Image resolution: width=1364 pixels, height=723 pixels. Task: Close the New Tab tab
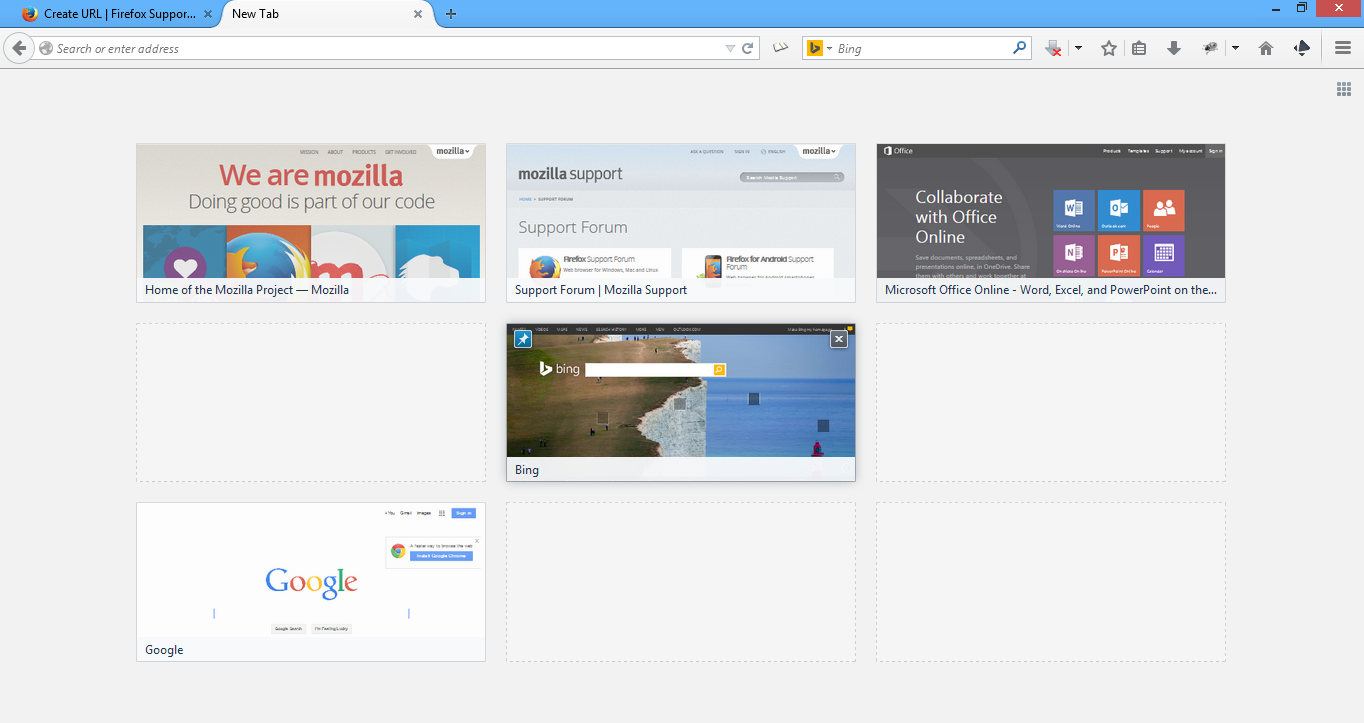[x=418, y=14]
